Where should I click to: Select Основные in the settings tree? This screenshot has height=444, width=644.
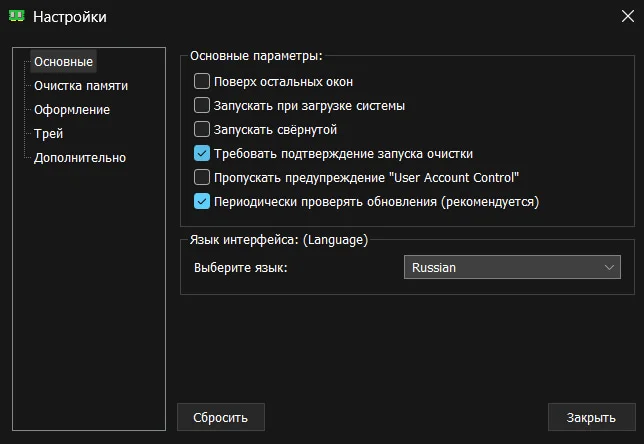[63, 62]
